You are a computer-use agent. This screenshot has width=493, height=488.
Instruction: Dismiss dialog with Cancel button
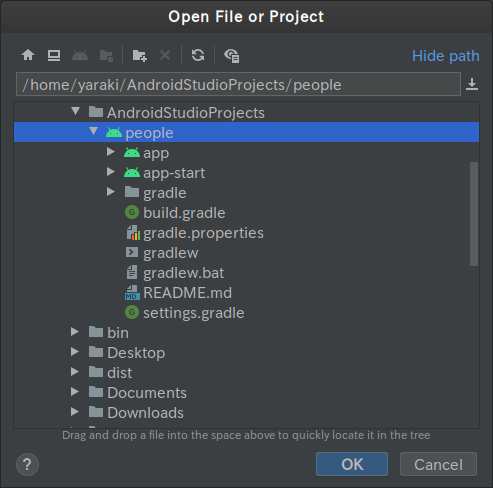pos(438,464)
